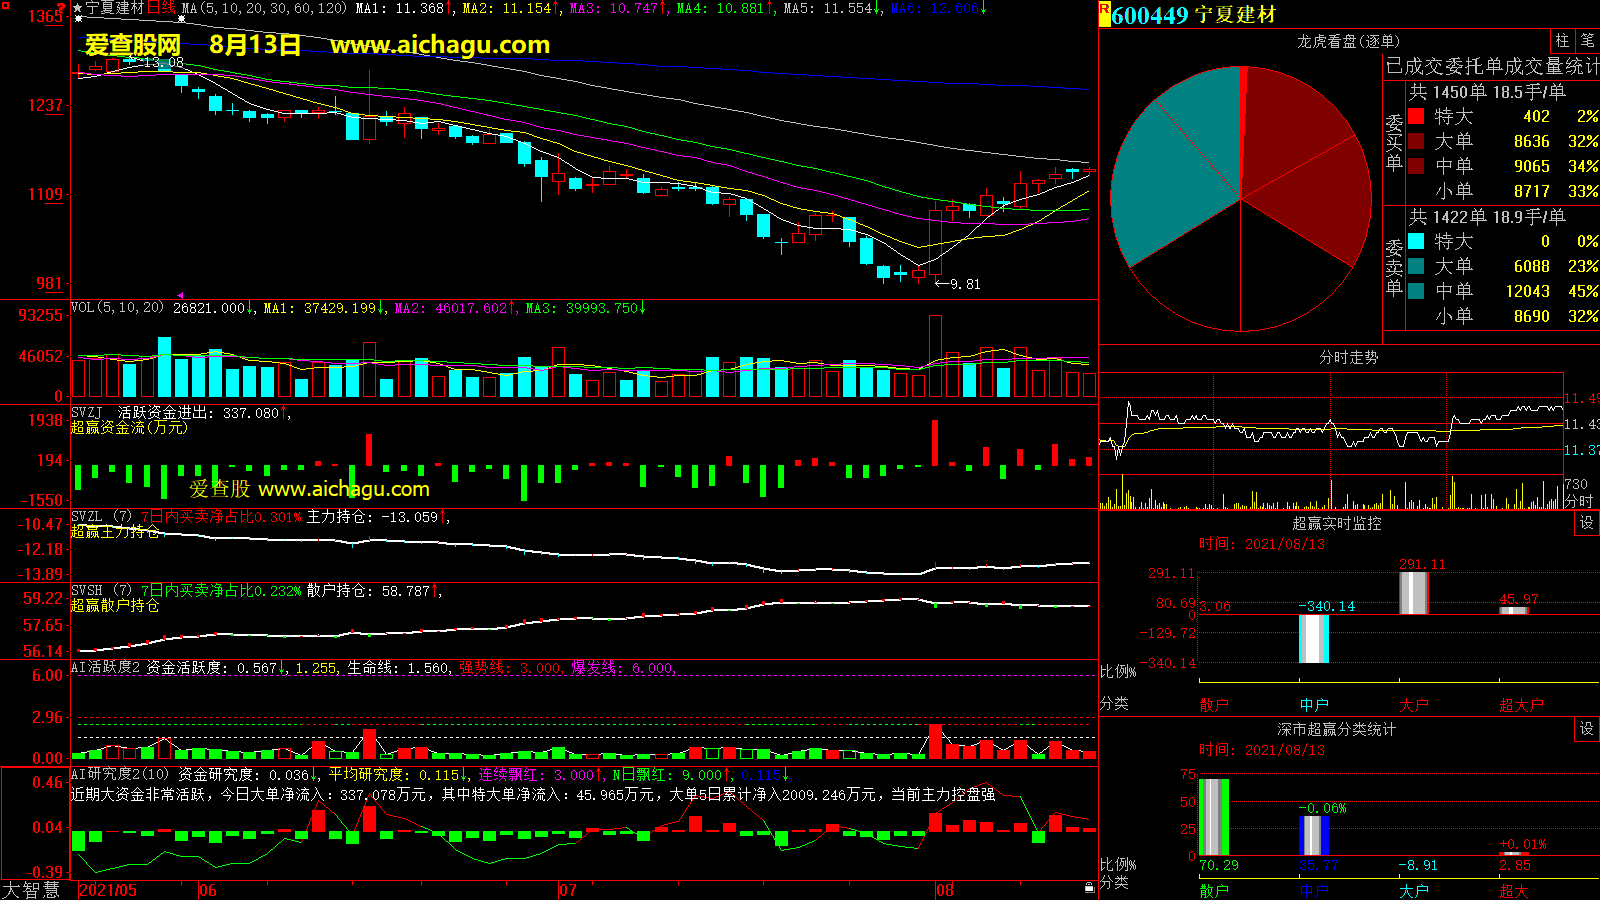This screenshot has width=1600, height=900.
Task: Switch order view to 笔 tick mode
Action: (x=1587, y=41)
